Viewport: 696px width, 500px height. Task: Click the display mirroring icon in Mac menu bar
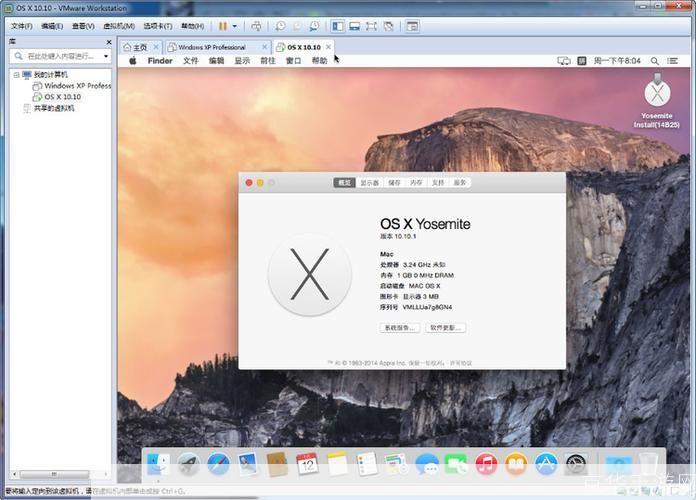pyautogui.click(x=563, y=61)
